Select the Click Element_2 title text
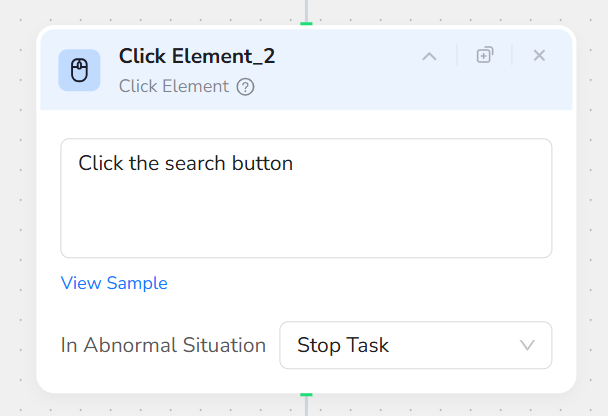This screenshot has width=608, height=416. [x=197, y=56]
